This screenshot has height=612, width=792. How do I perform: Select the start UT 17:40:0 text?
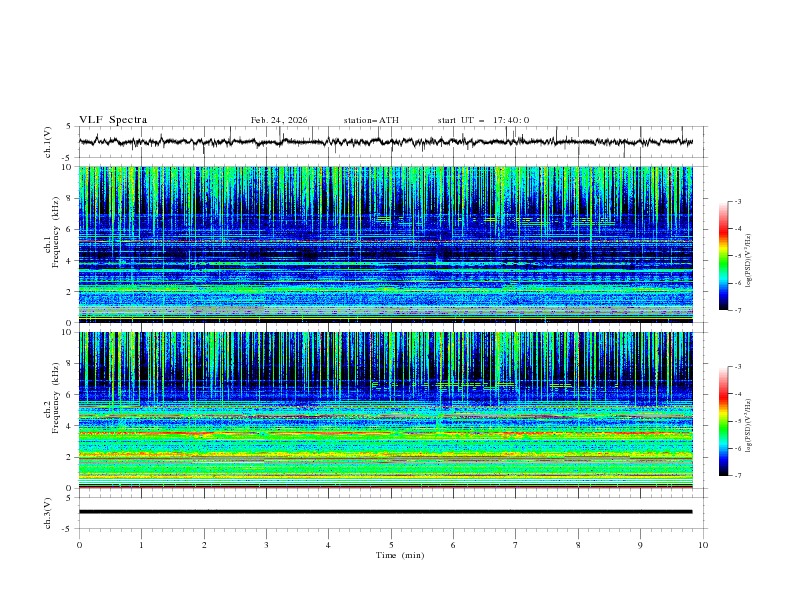pyautogui.click(x=483, y=120)
